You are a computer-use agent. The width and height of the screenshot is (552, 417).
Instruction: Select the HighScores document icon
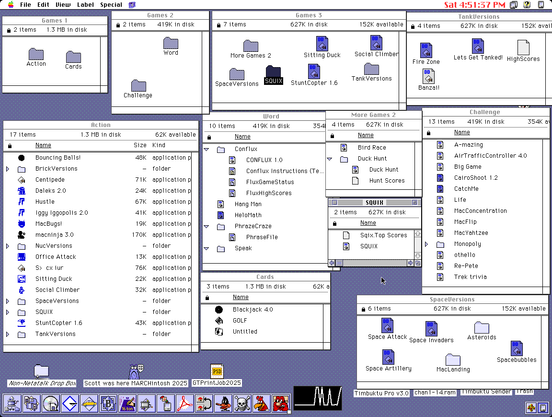523,48
